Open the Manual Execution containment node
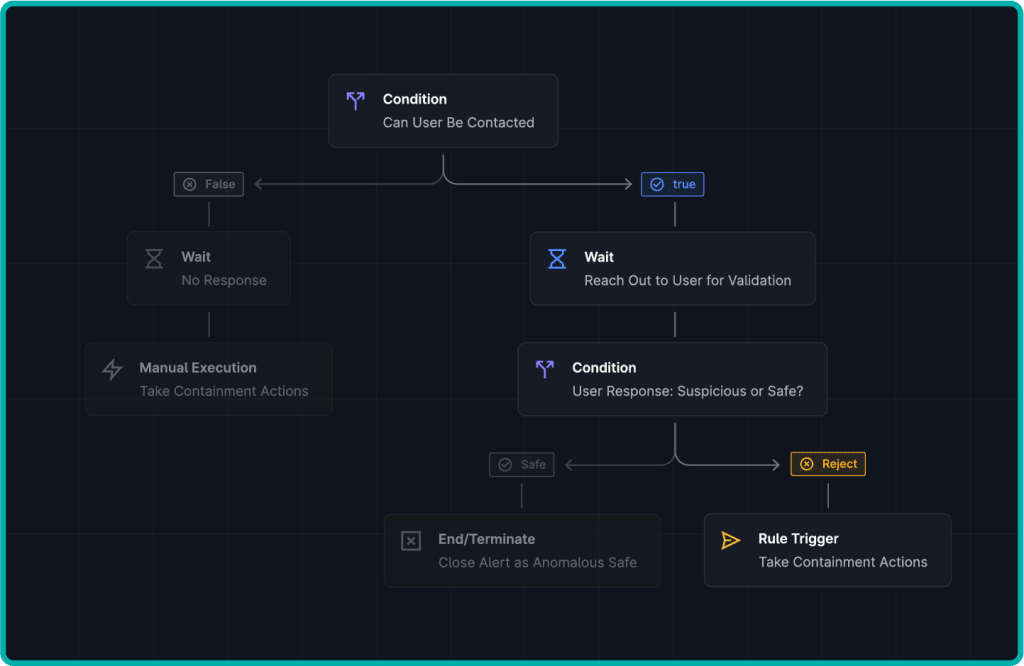 click(x=209, y=379)
